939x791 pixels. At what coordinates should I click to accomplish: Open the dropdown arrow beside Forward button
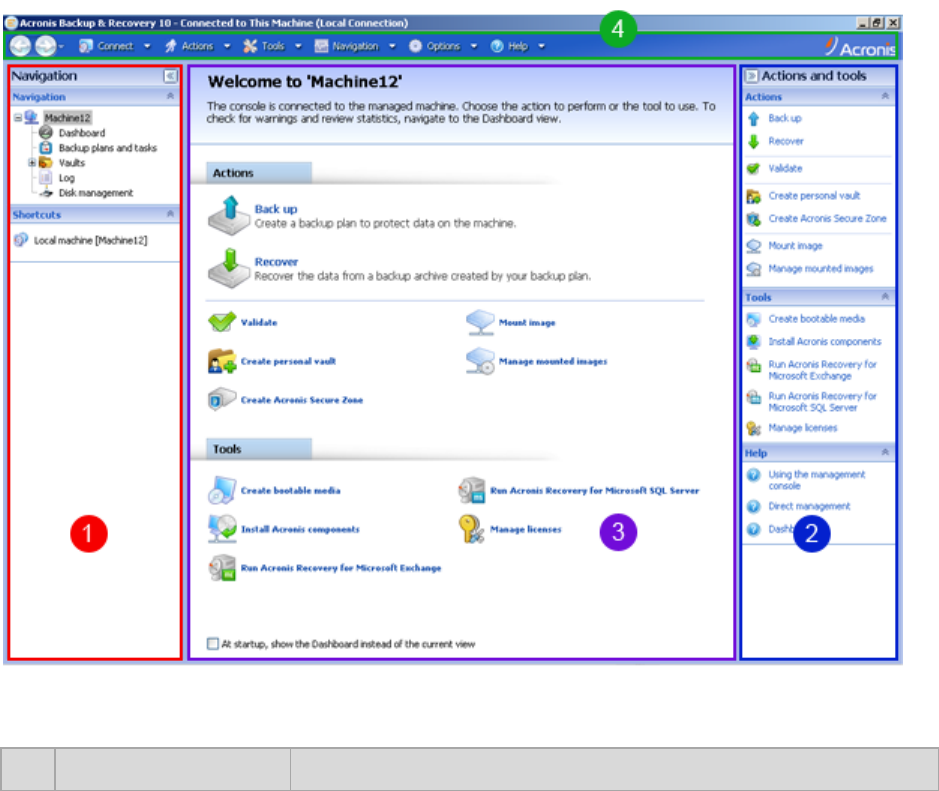pos(61,47)
